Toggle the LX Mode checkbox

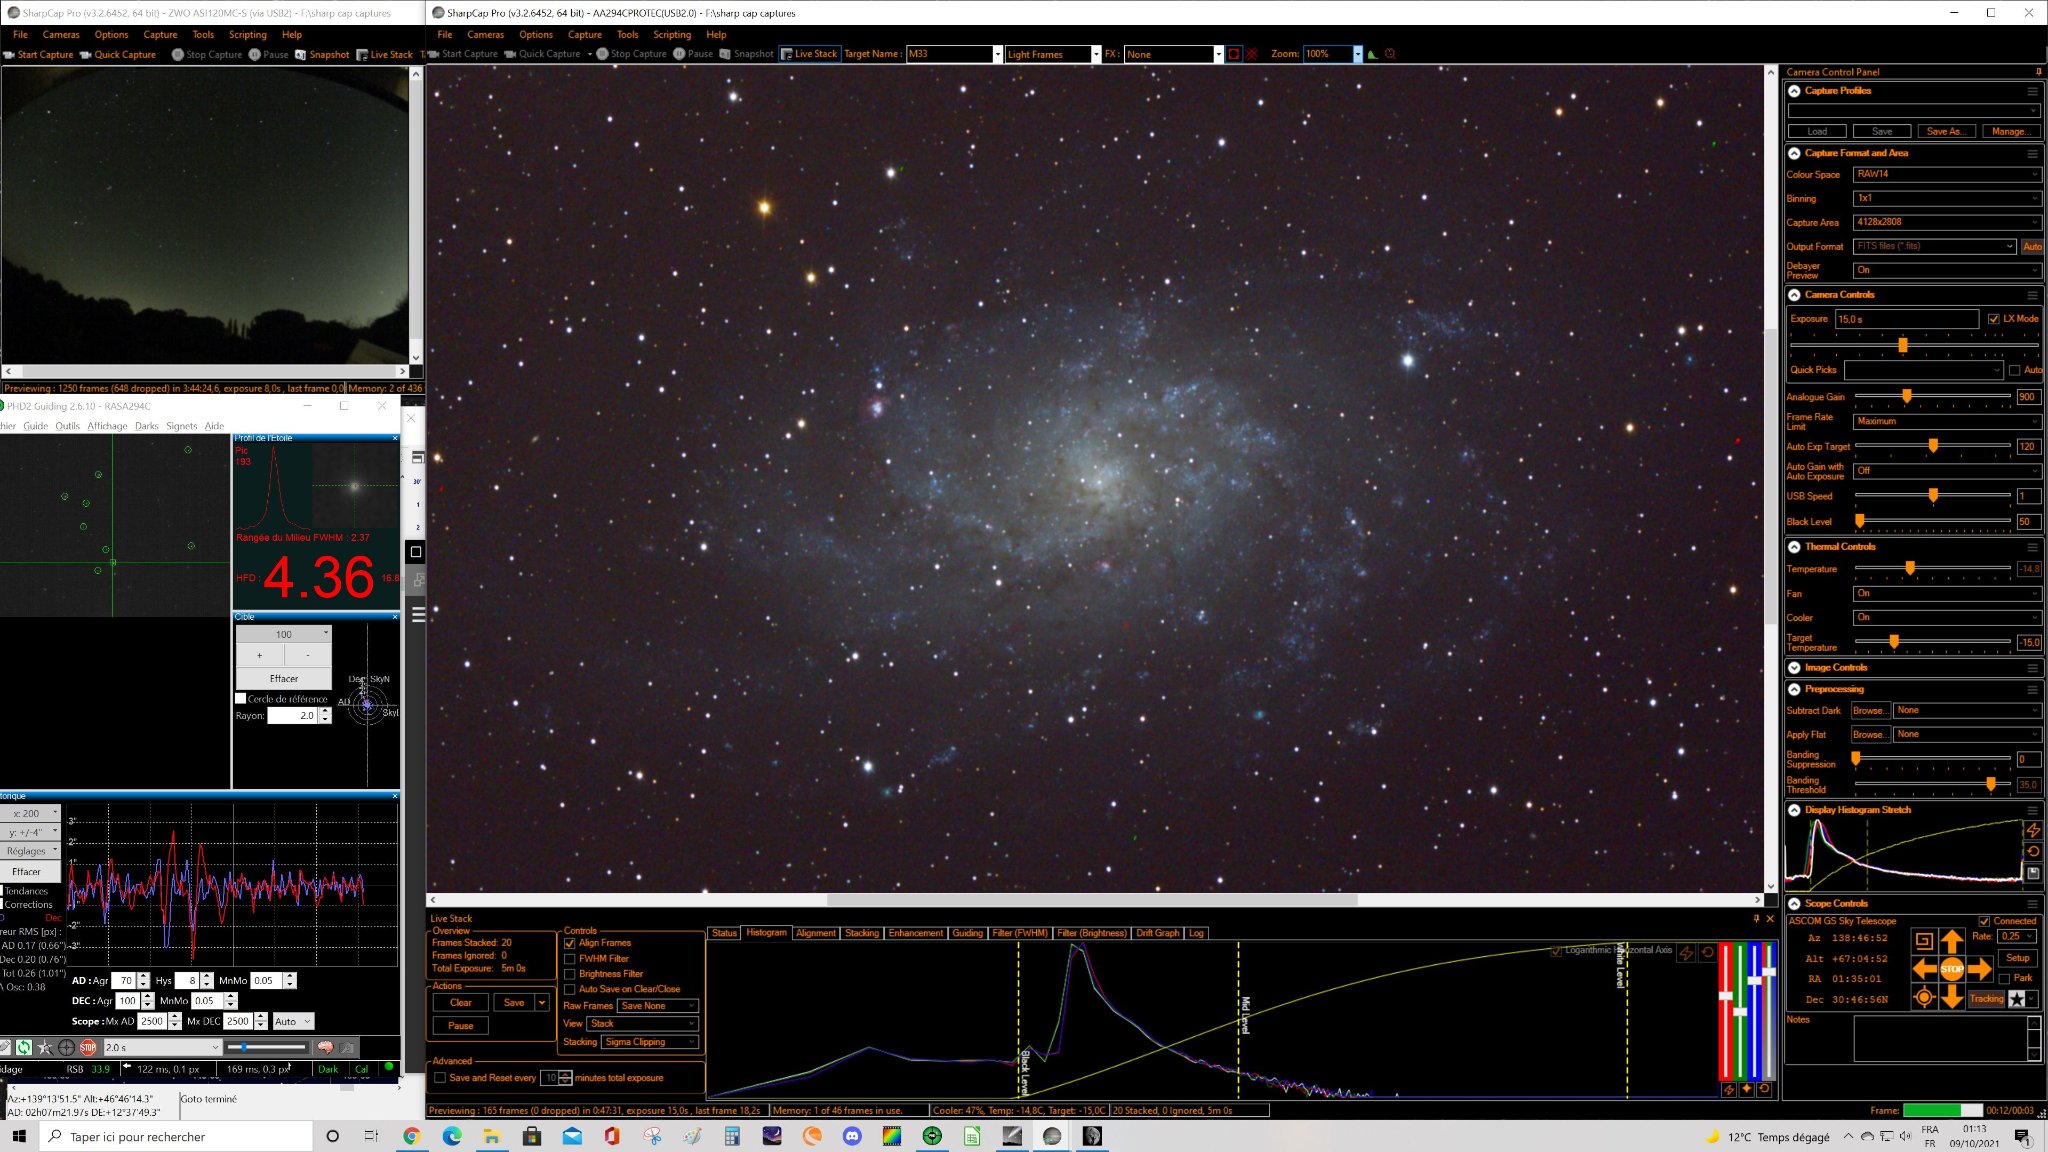tap(1993, 319)
